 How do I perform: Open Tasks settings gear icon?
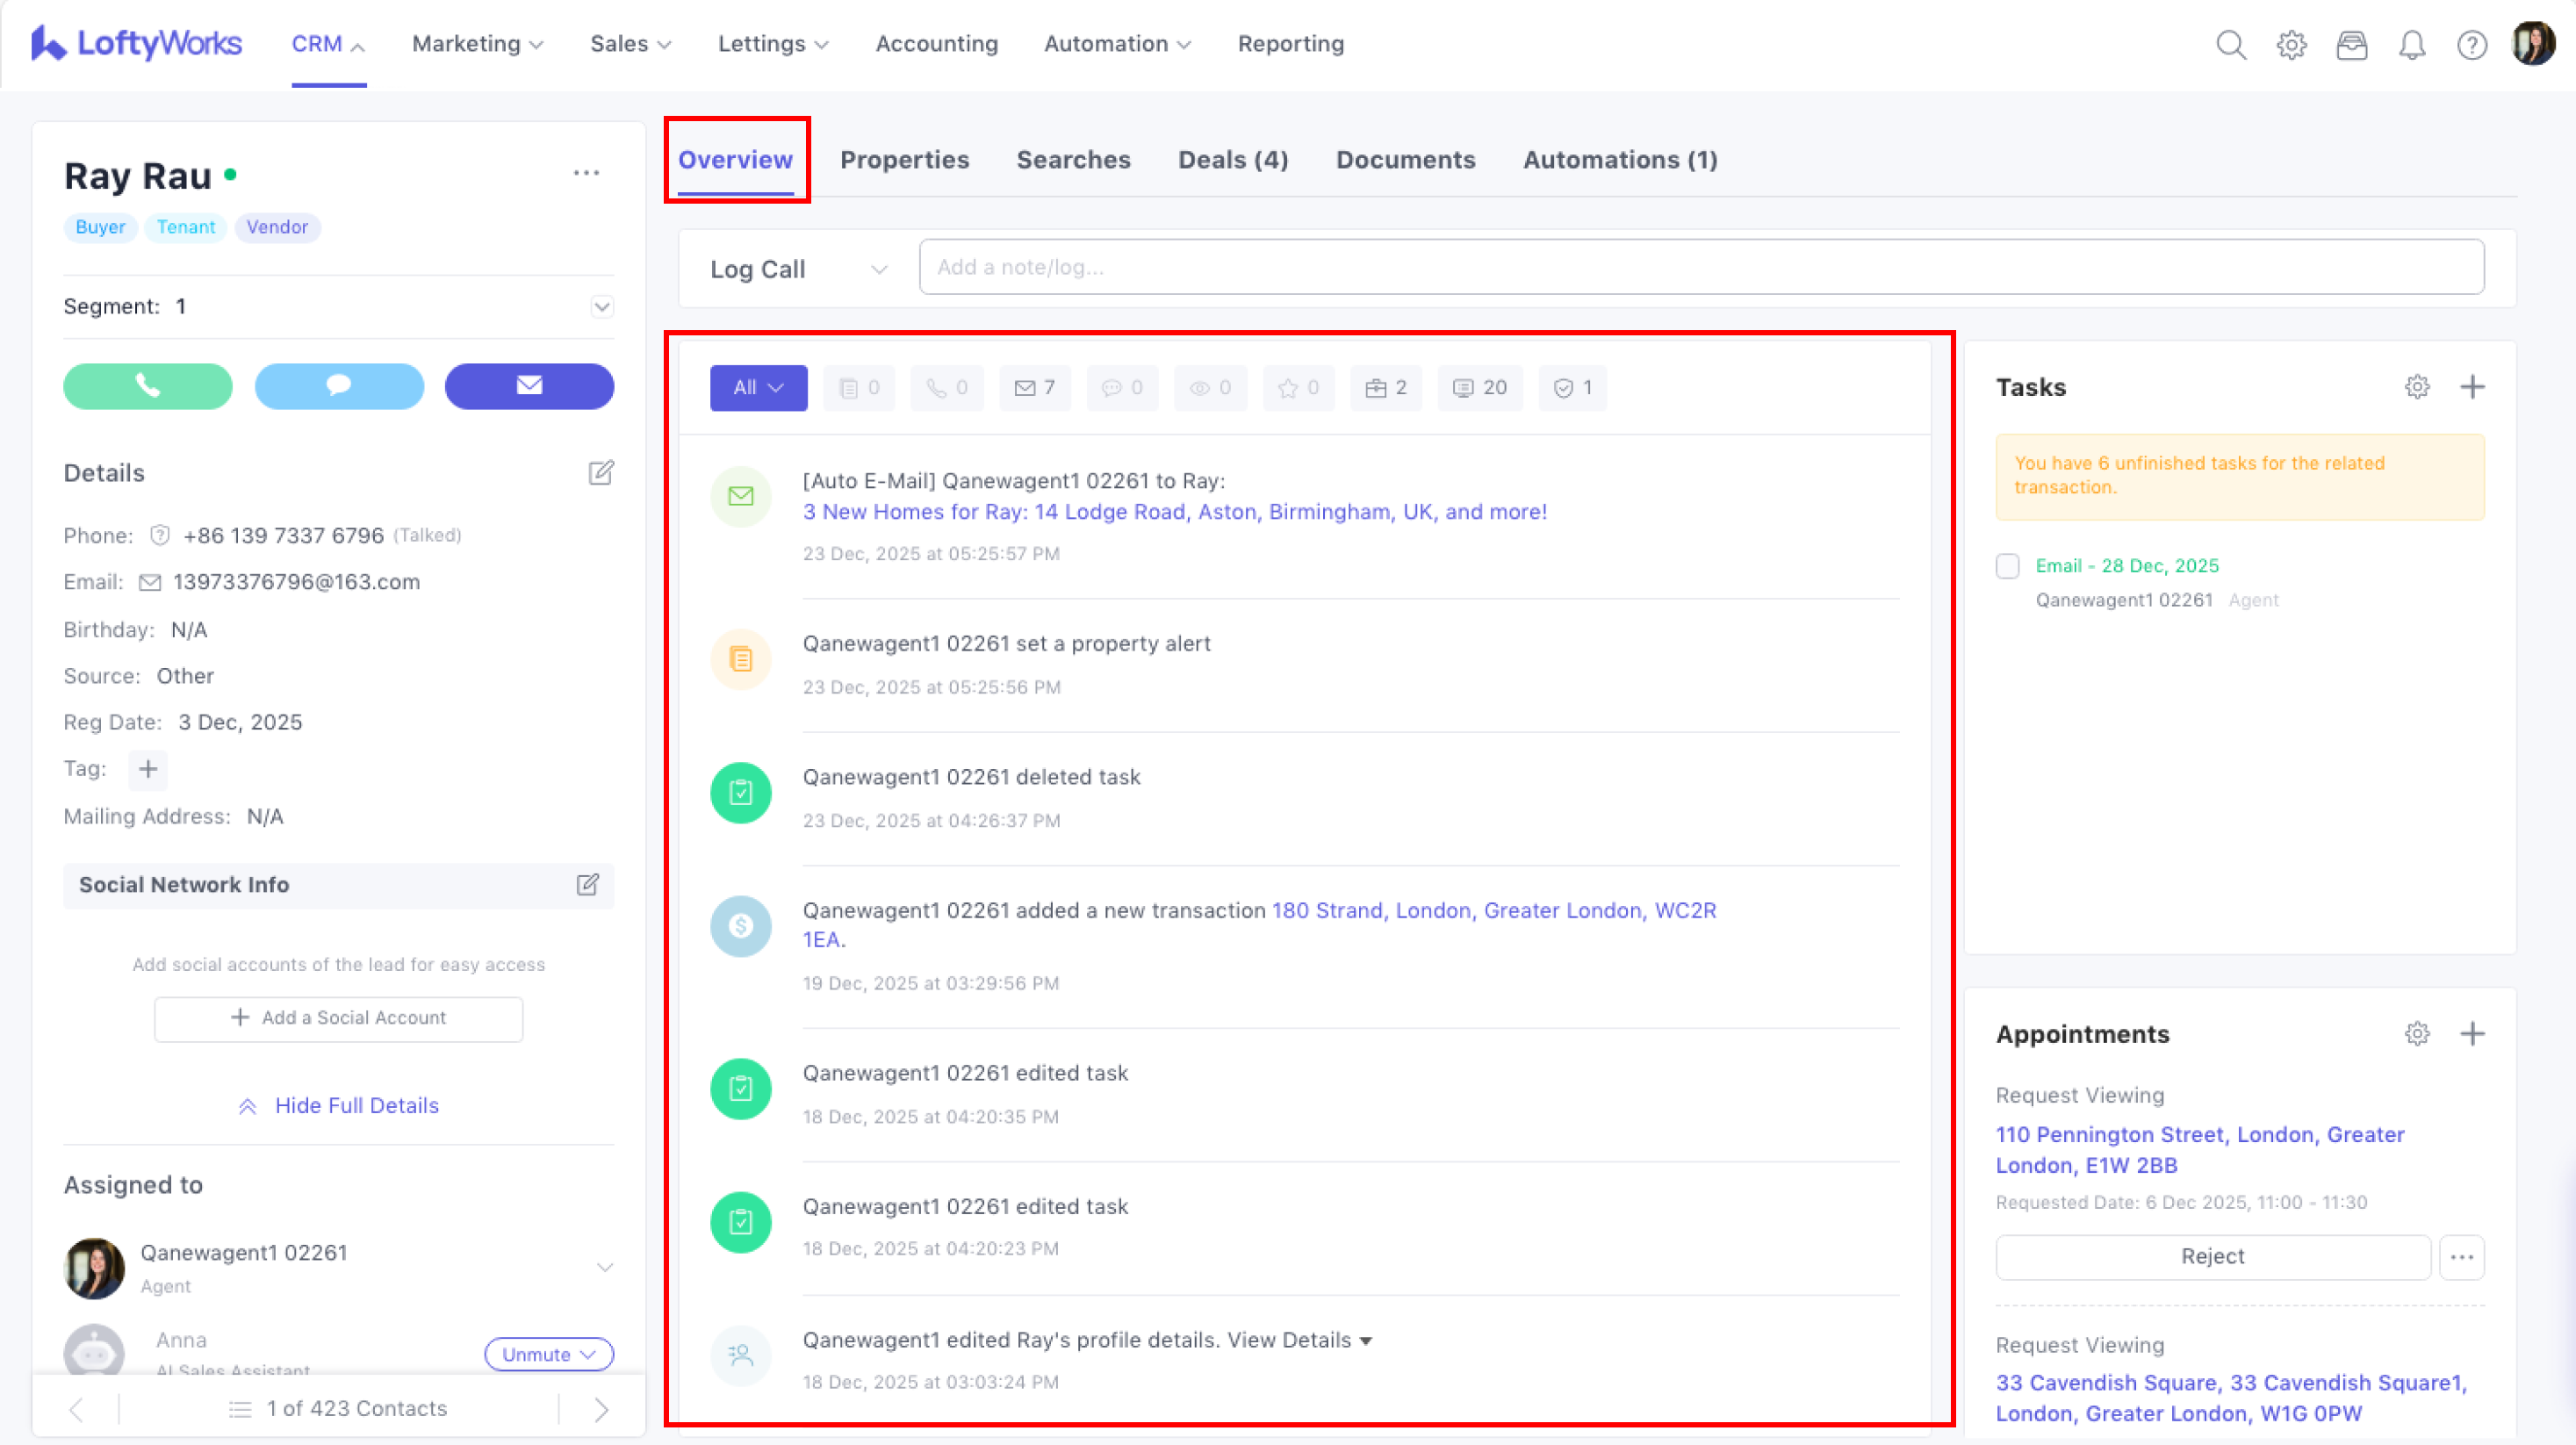(x=2417, y=387)
